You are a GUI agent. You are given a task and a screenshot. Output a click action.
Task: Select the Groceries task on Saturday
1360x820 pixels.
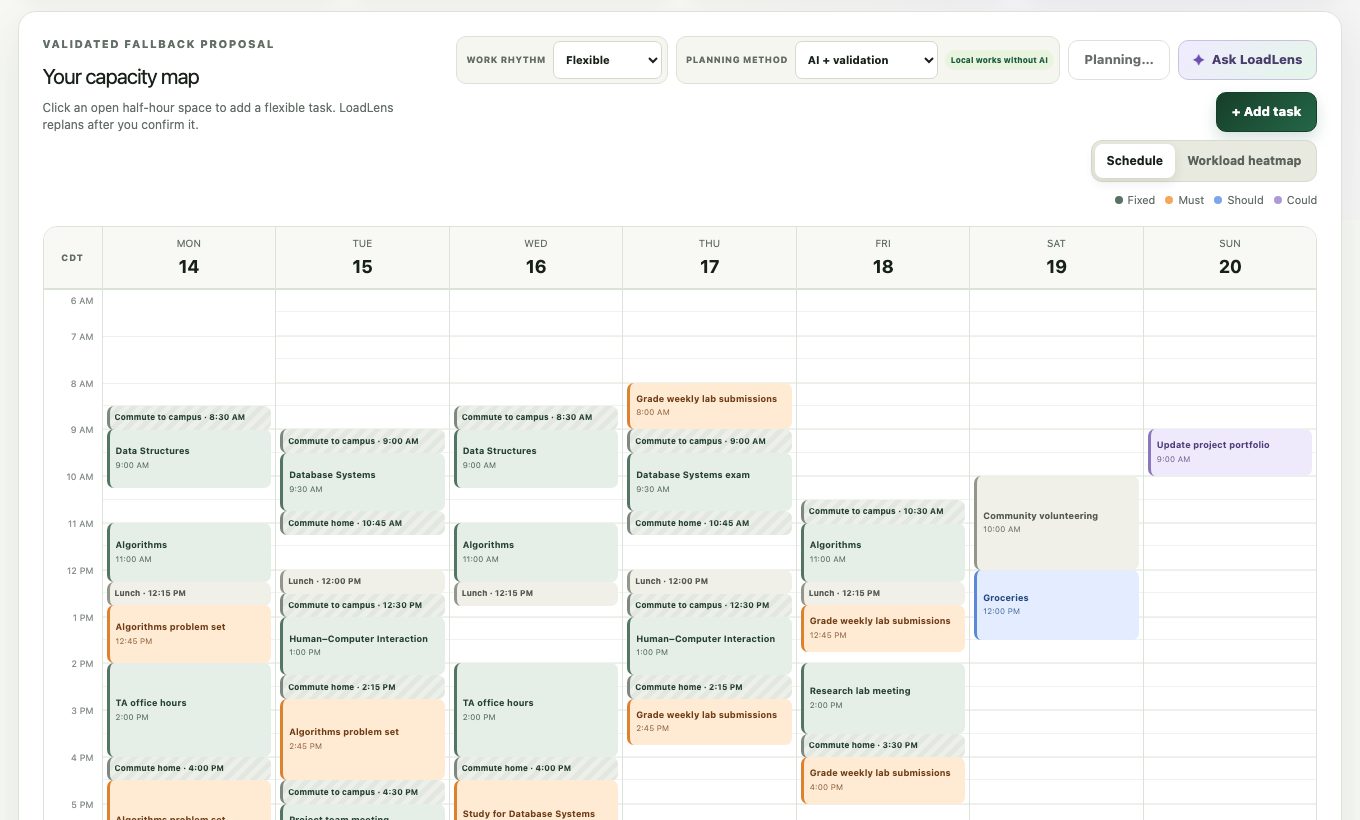[x=1057, y=605]
